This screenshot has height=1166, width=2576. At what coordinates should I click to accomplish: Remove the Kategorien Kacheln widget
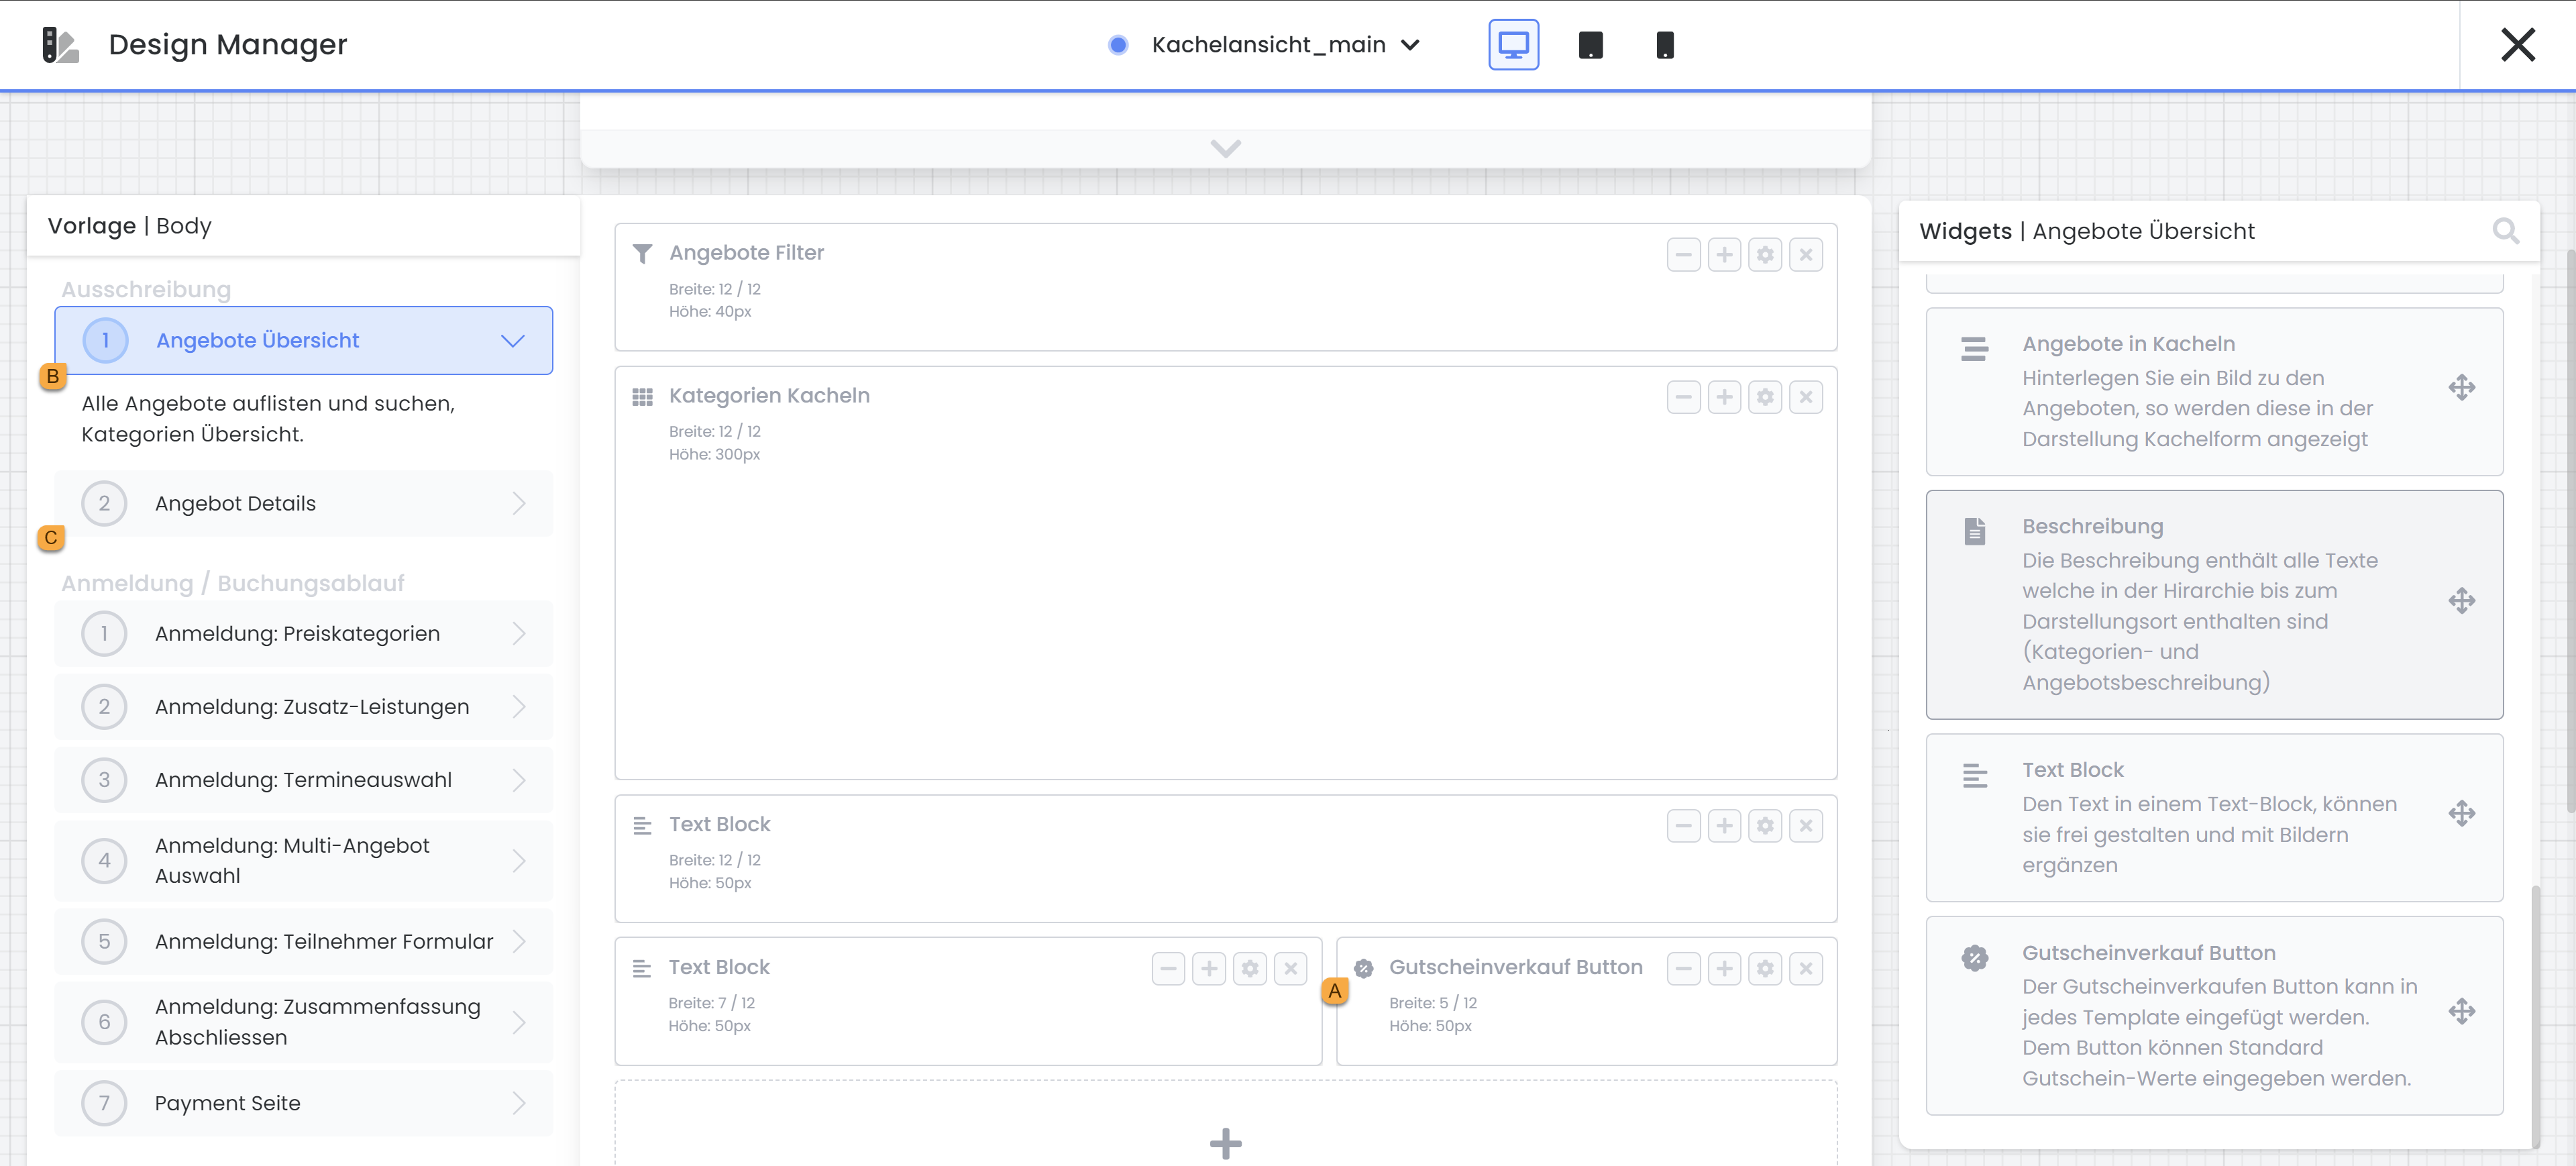1805,398
